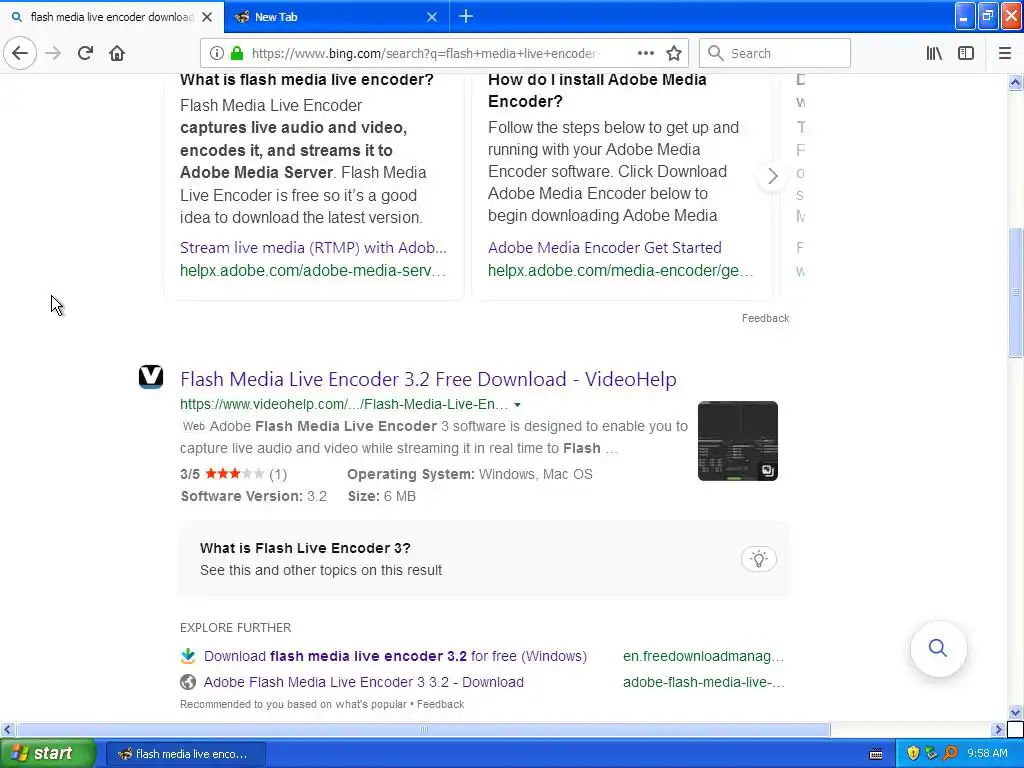Click en.freedownloadmanag domain link

click(x=703, y=656)
